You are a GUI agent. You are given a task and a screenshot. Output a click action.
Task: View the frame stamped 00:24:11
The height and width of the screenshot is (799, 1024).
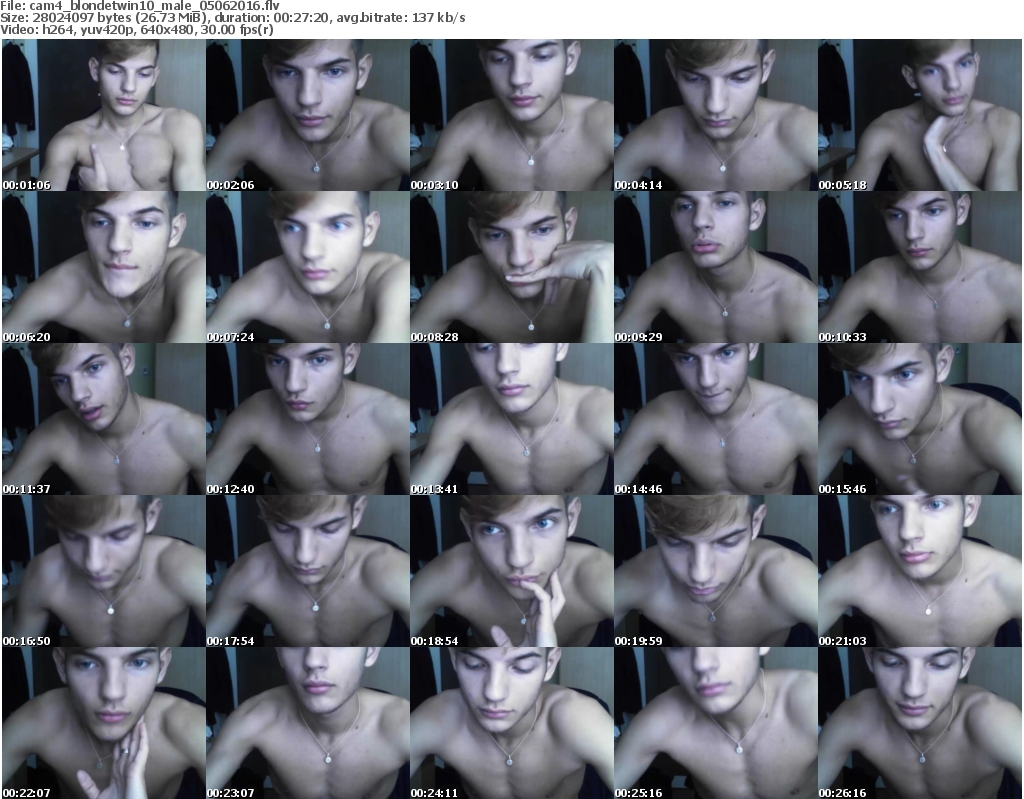[511, 723]
